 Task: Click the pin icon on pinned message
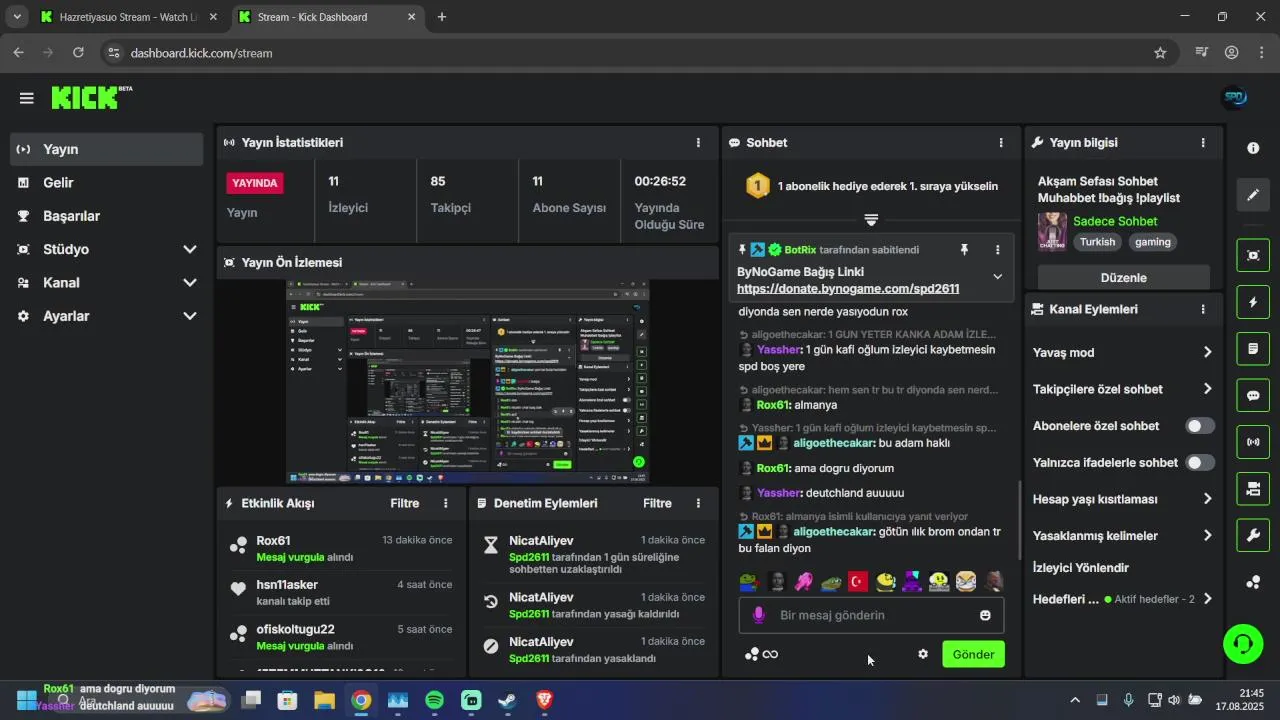[964, 250]
